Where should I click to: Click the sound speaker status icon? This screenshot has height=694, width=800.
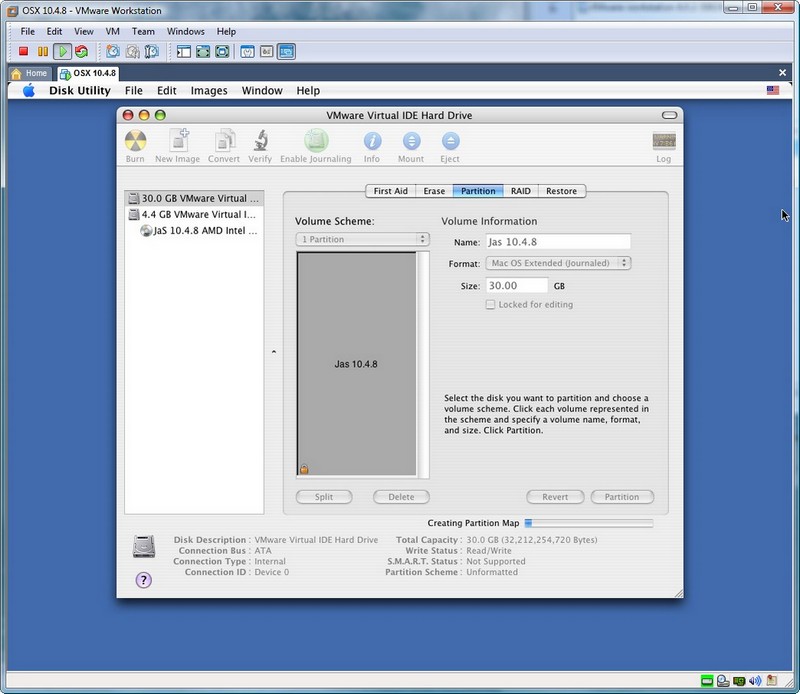(755, 680)
